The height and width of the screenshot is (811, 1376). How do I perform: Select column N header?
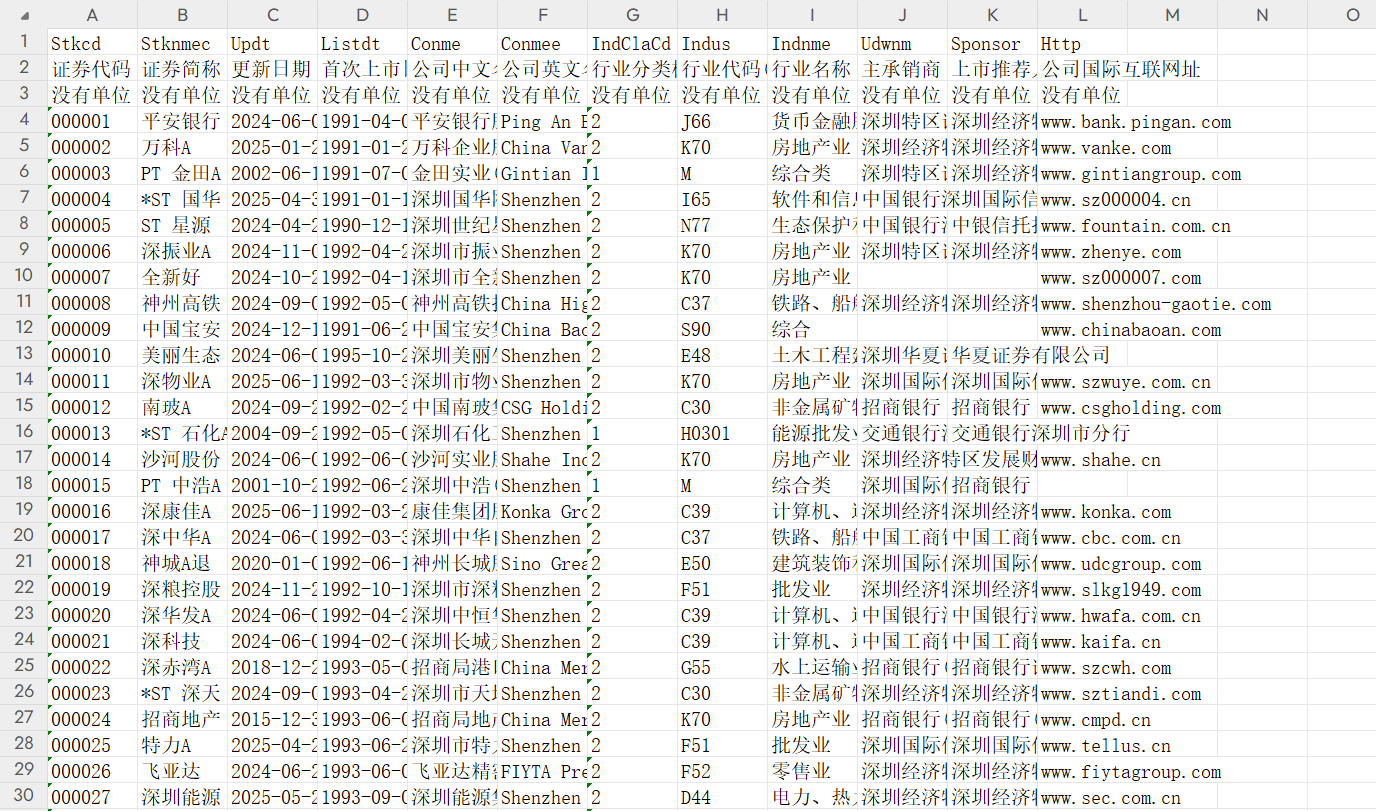coord(1263,15)
